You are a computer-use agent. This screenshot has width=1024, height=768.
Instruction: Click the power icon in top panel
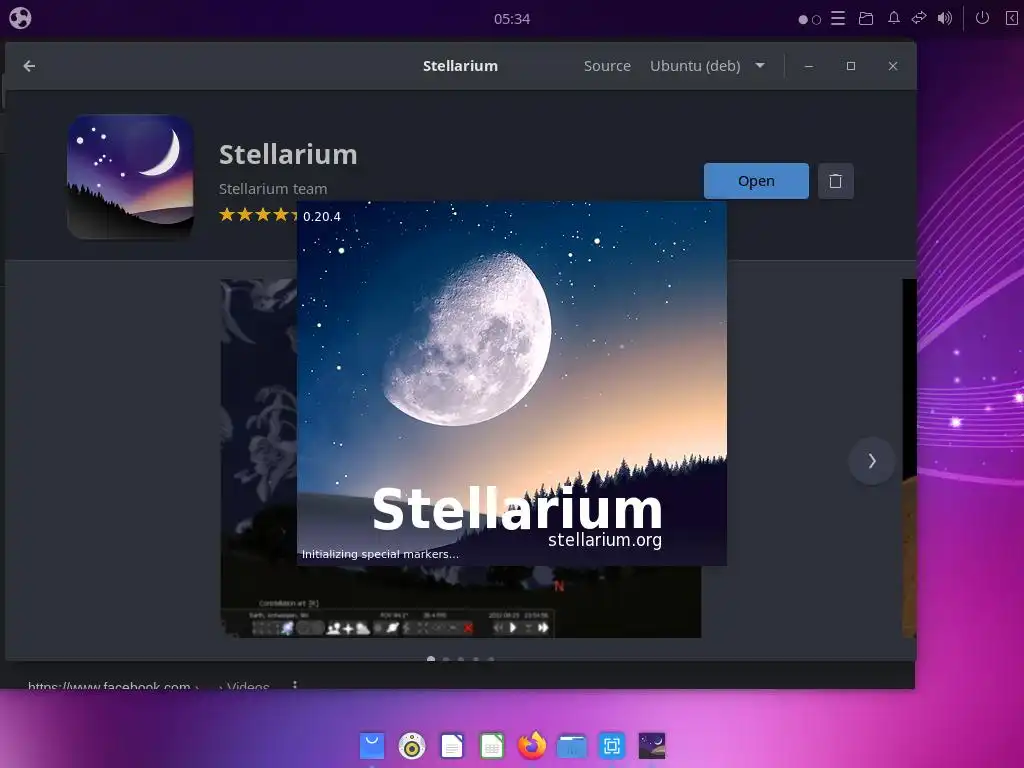(x=982, y=18)
